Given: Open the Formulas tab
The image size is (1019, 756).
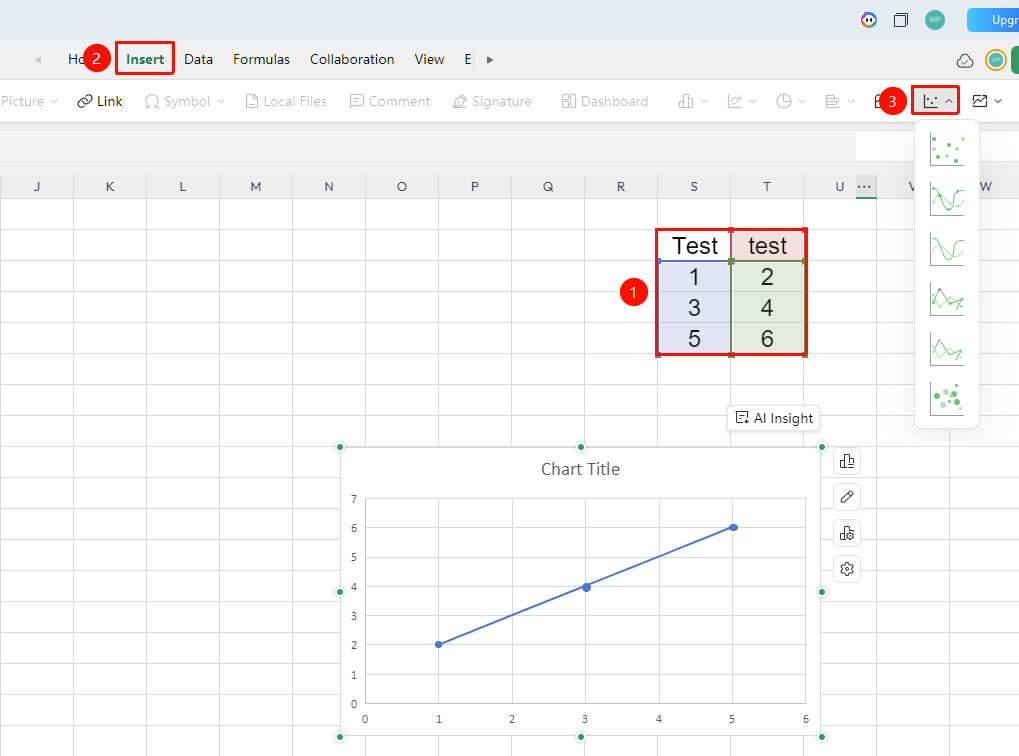Looking at the screenshot, I should pos(261,59).
